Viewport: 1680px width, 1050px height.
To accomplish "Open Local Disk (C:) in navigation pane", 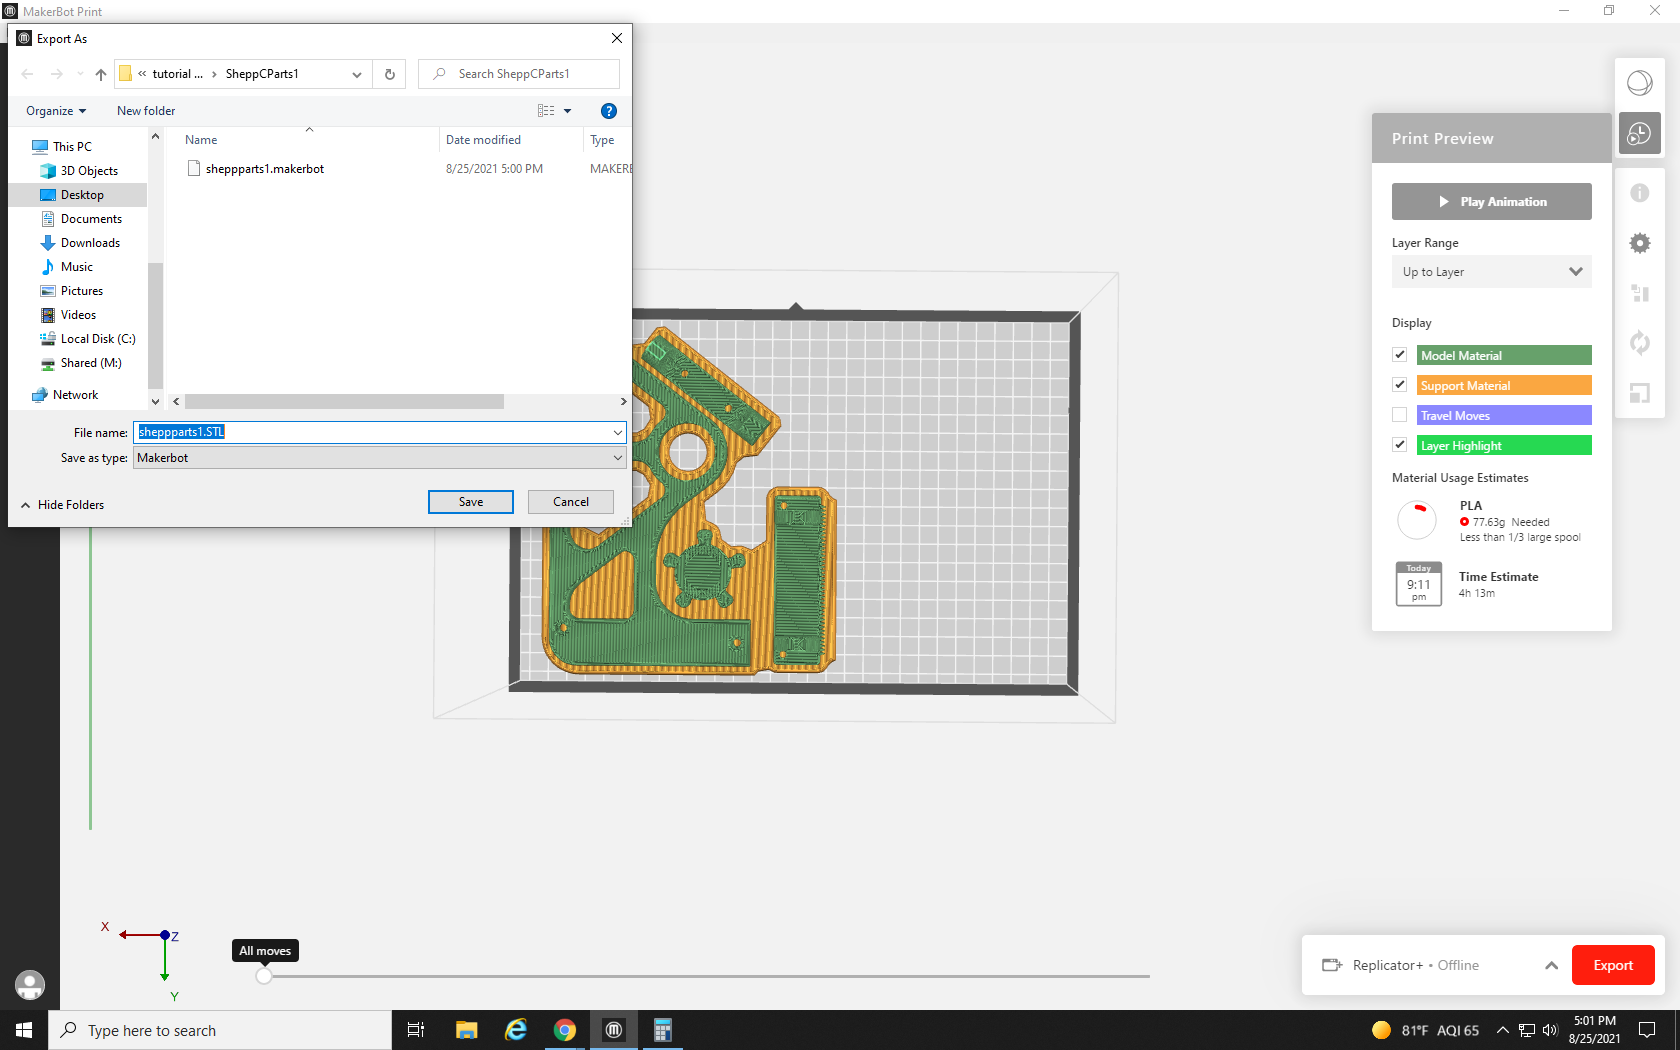I will point(98,339).
